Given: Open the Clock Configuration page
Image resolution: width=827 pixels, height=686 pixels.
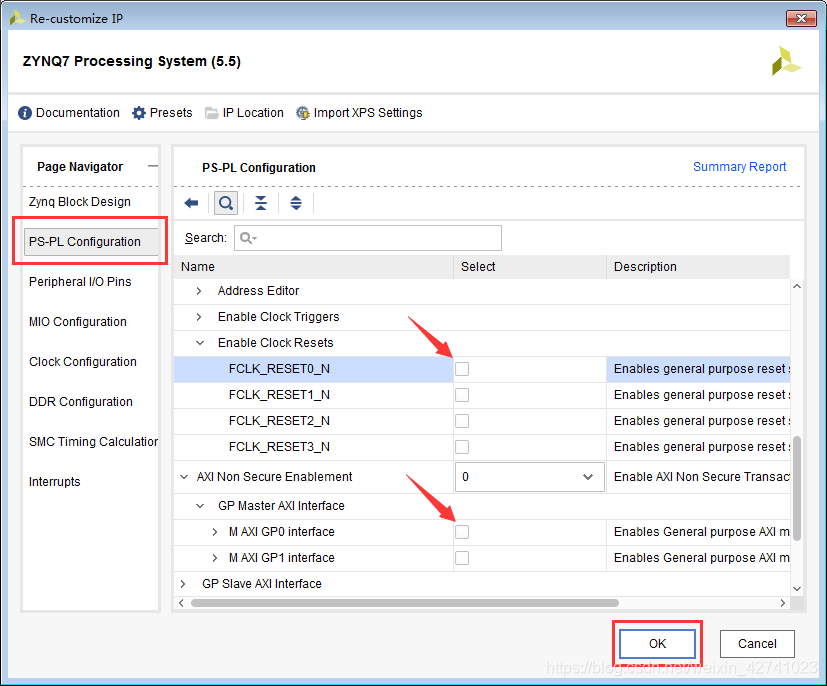Looking at the screenshot, I should click(x=83, y=362).
